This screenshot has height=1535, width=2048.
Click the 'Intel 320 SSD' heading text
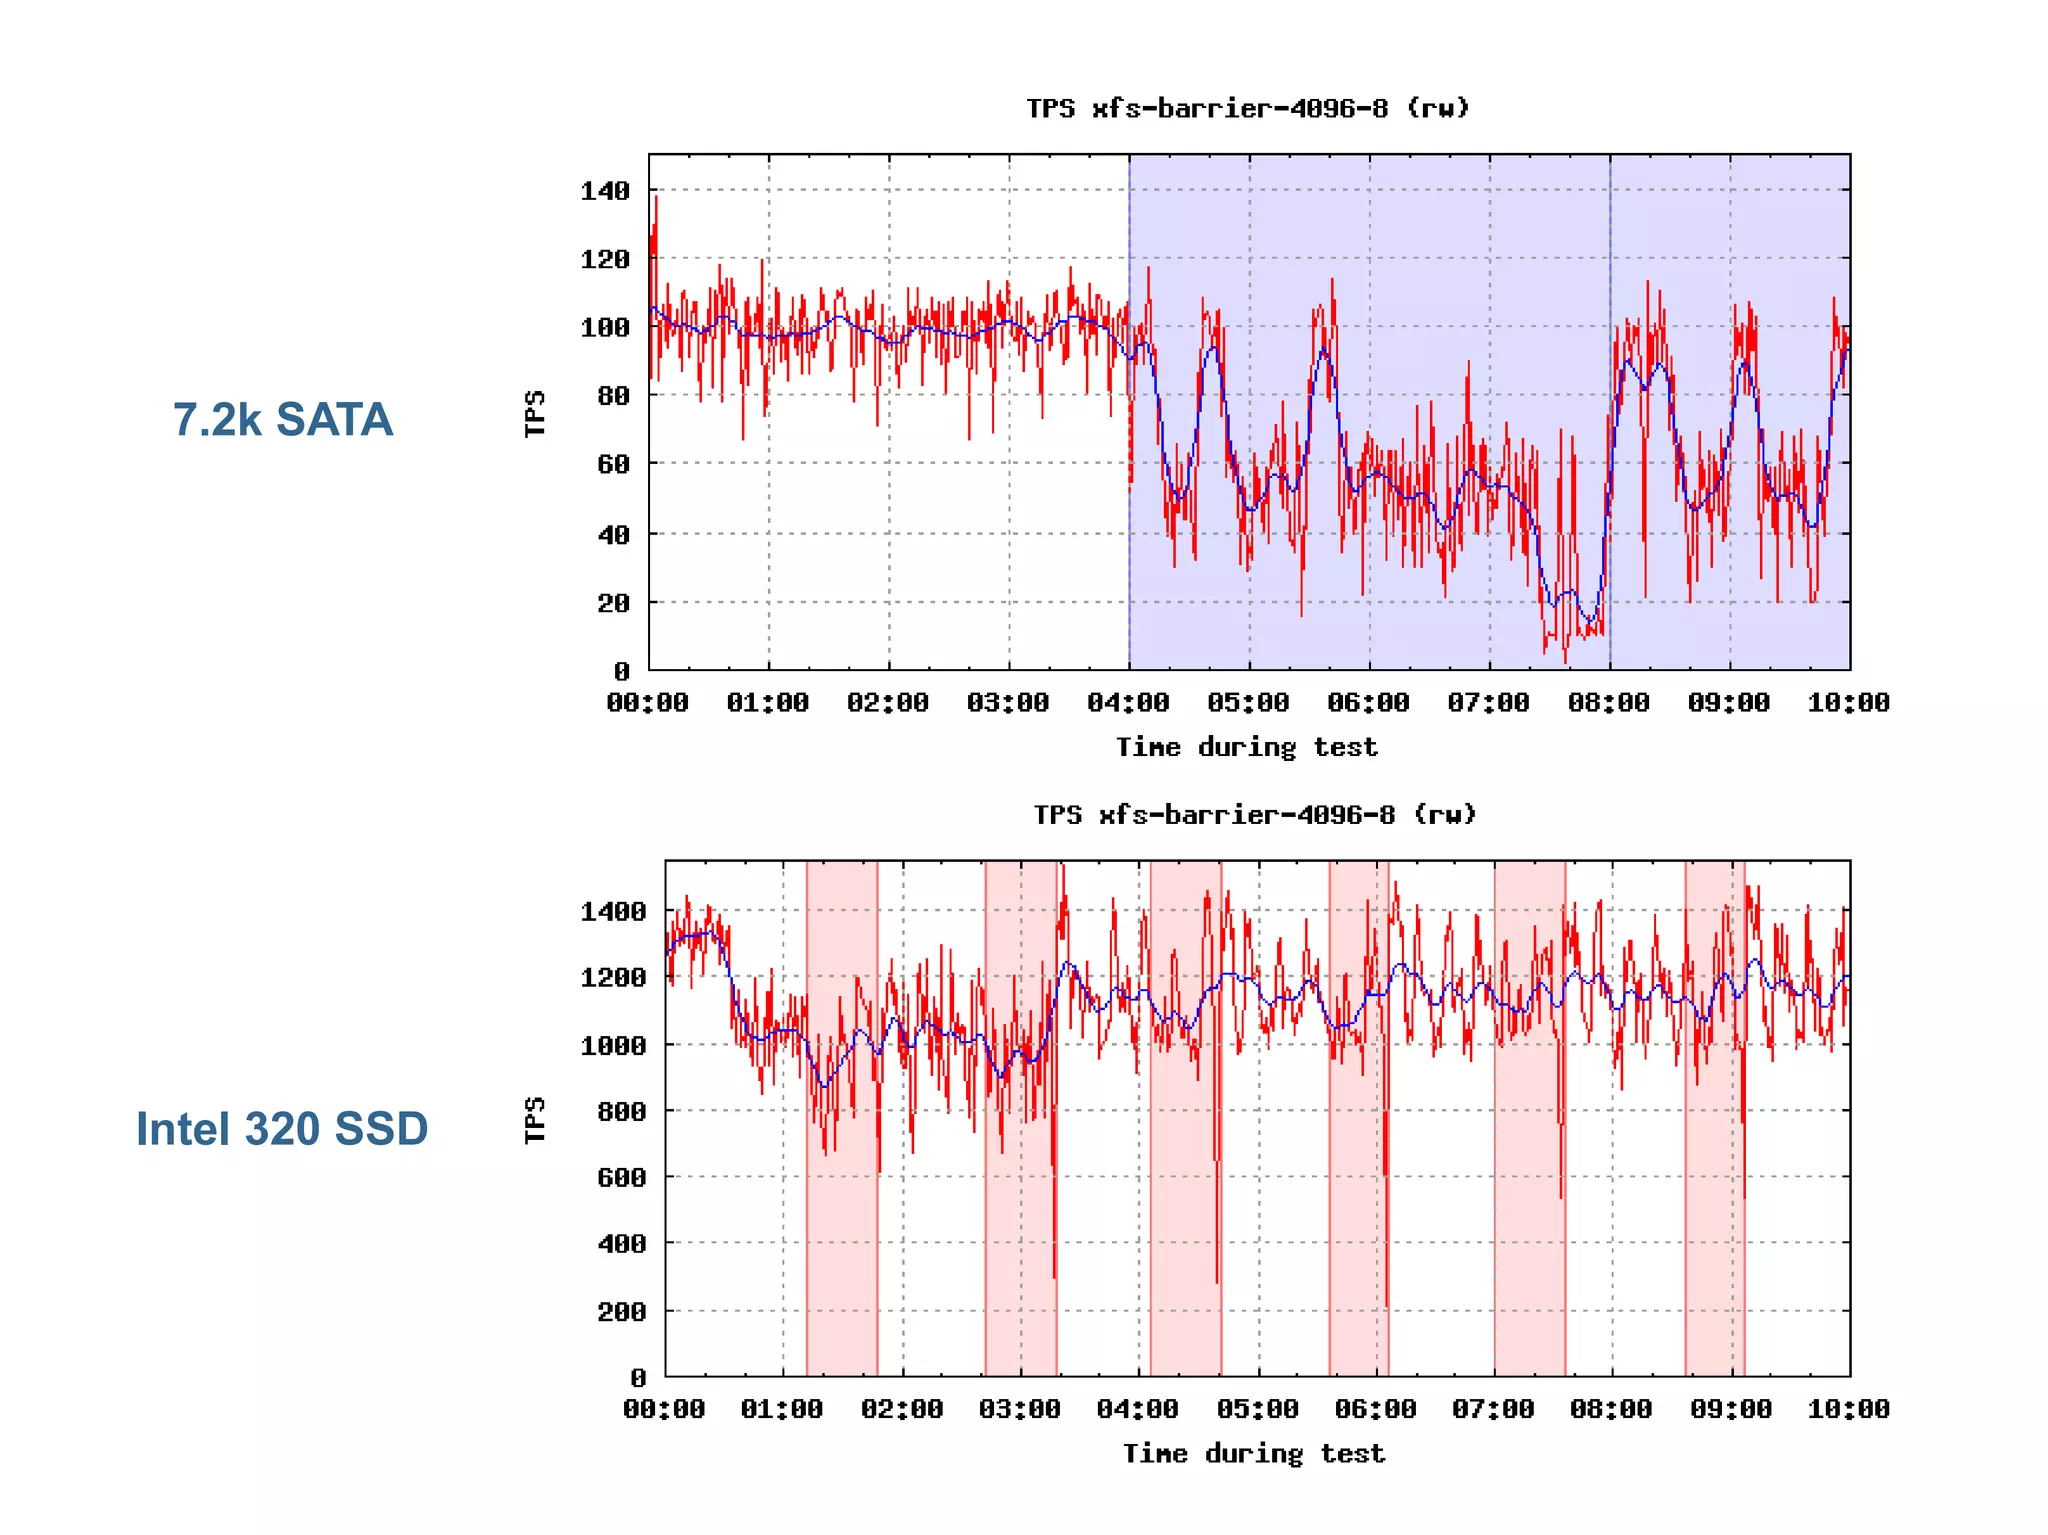(x=282, y=1129)
